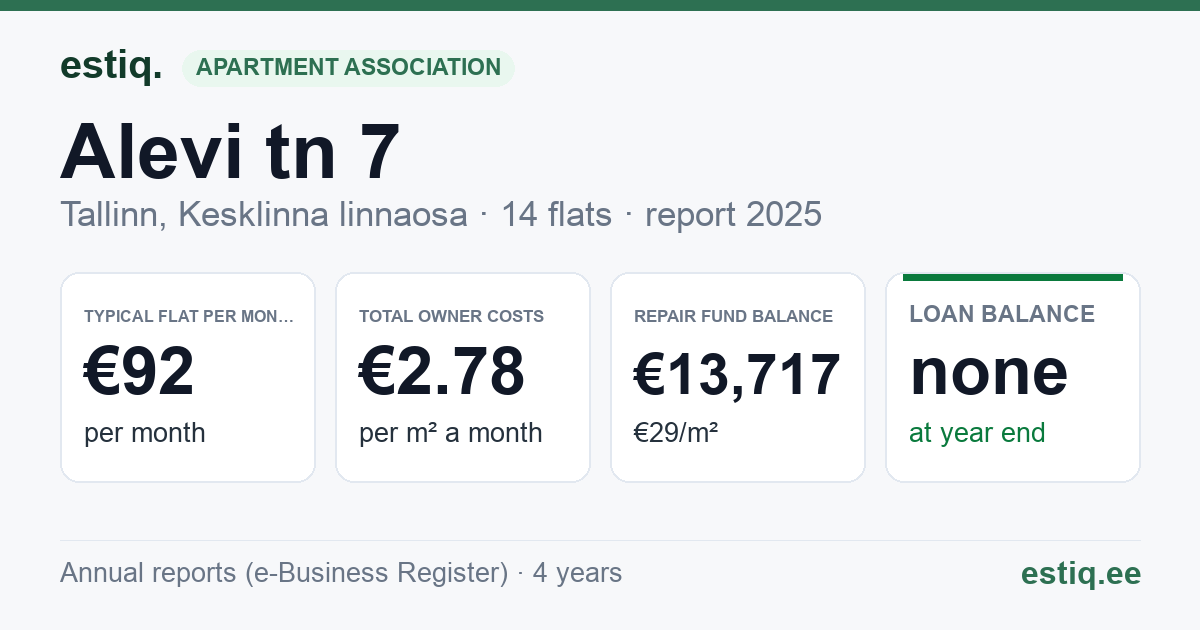1200x630 pixels.
Task: Open the Repair fund balance card
Action: pyautogui.click(x=738, y=377)
